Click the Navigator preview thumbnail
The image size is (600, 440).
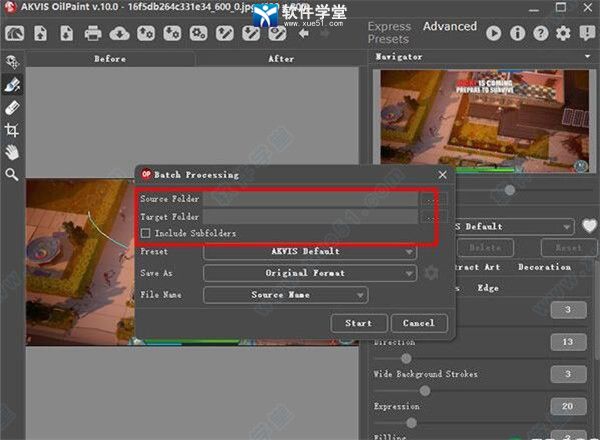(x=484, y=121)
